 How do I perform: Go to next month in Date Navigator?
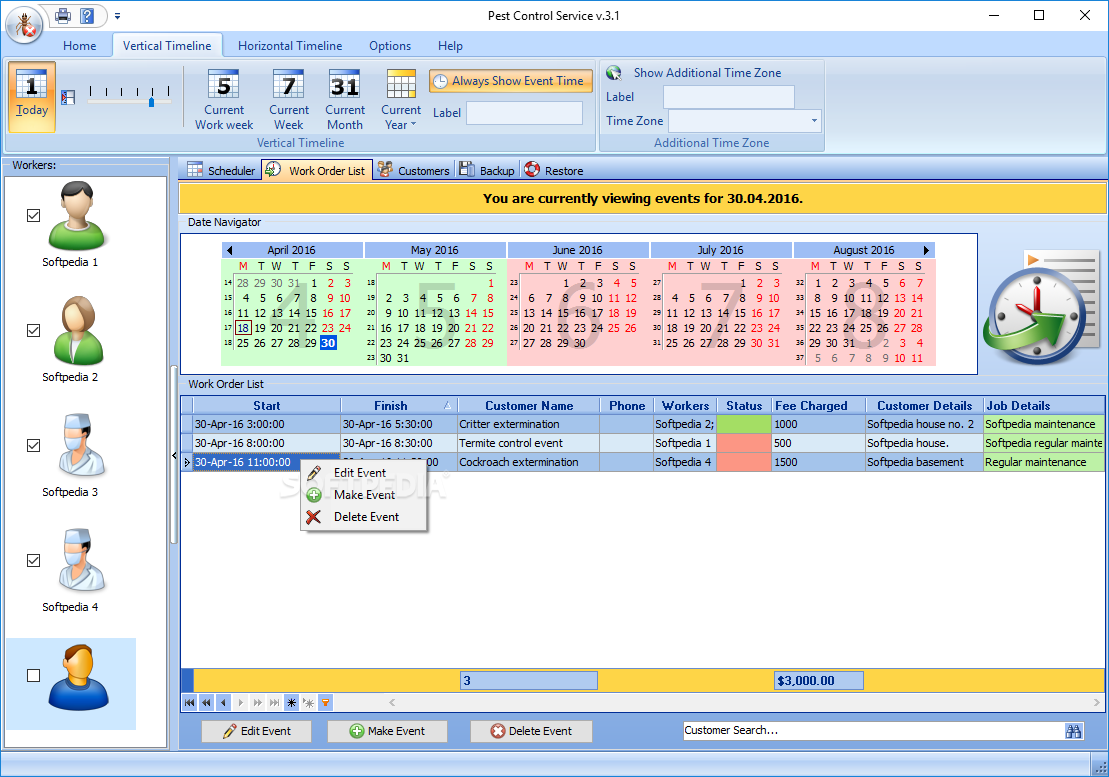(926, 250)
